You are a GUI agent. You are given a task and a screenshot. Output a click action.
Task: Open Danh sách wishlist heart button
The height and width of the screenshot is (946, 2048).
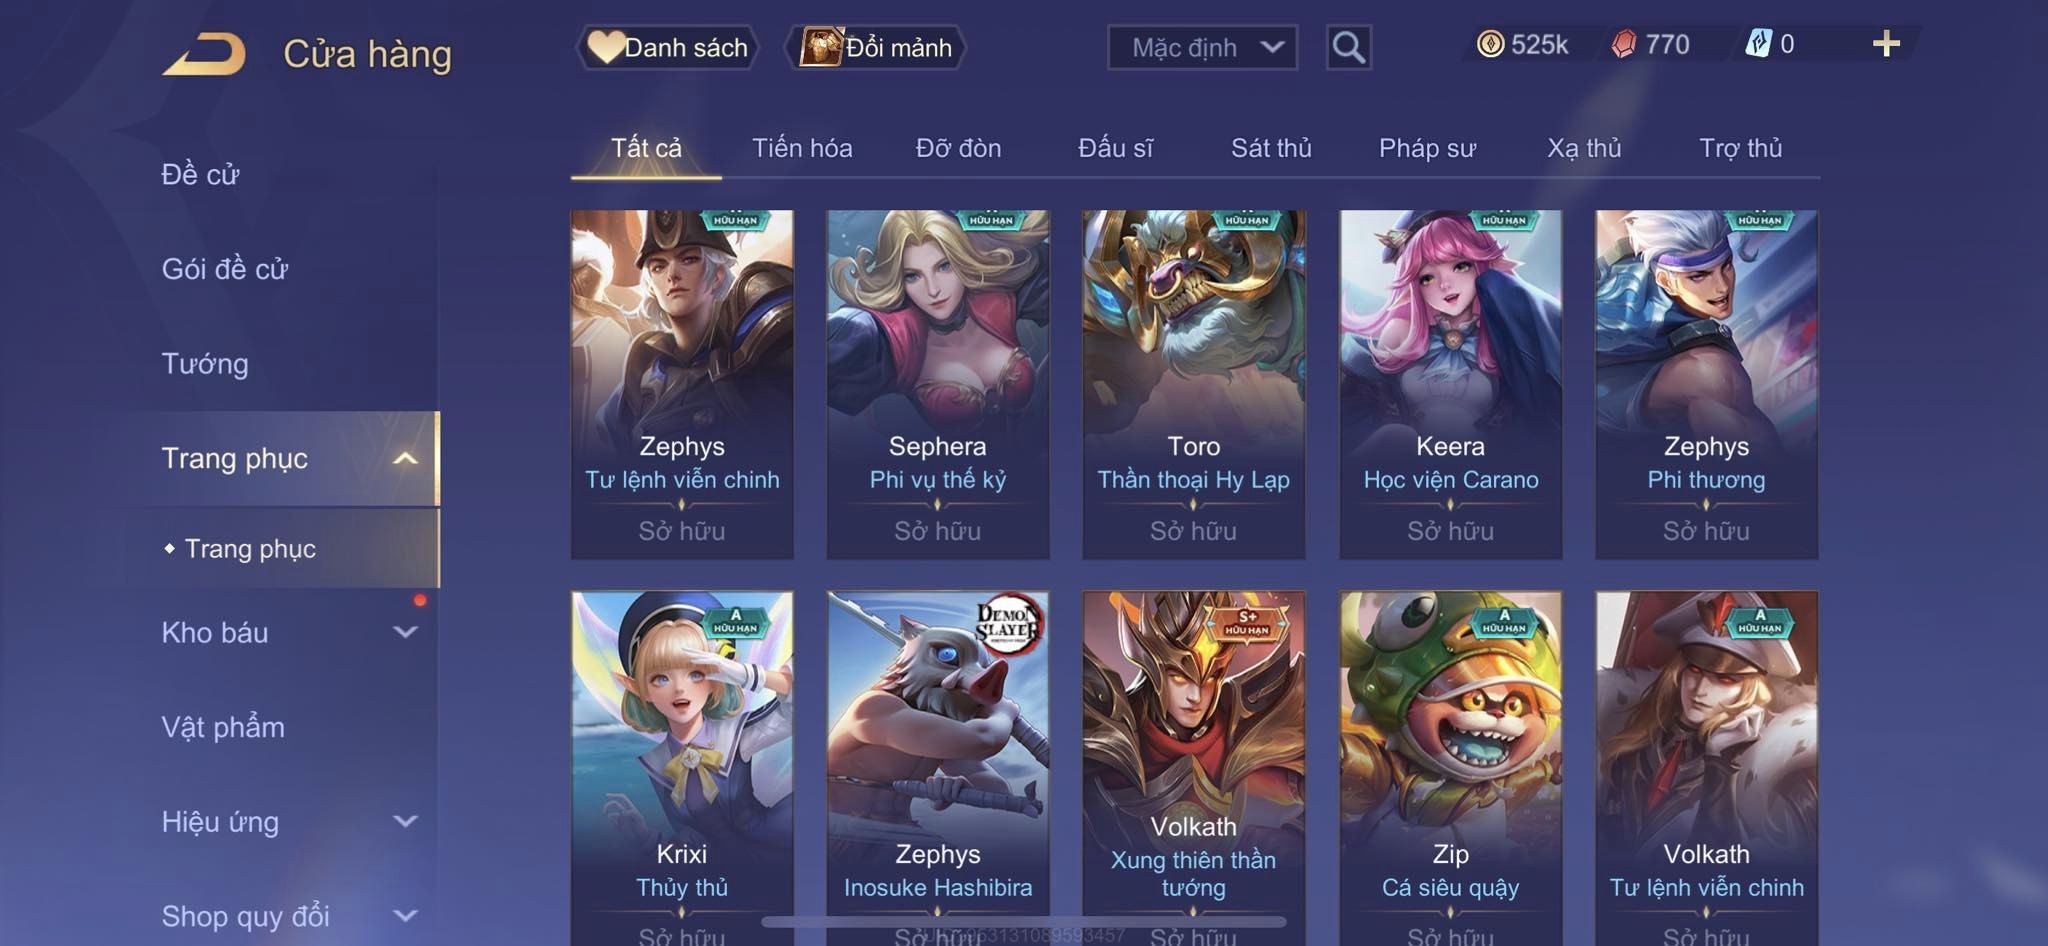(x=667, y=47)
